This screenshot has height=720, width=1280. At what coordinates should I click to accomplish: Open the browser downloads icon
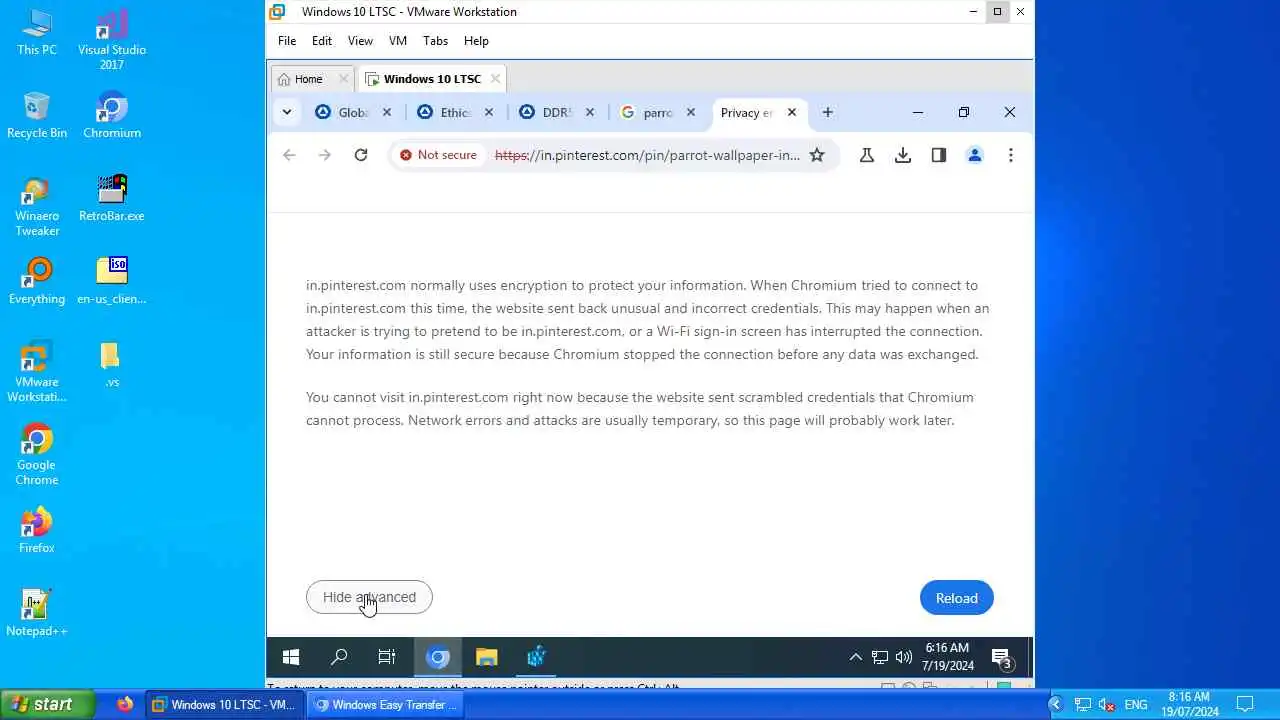903,155
